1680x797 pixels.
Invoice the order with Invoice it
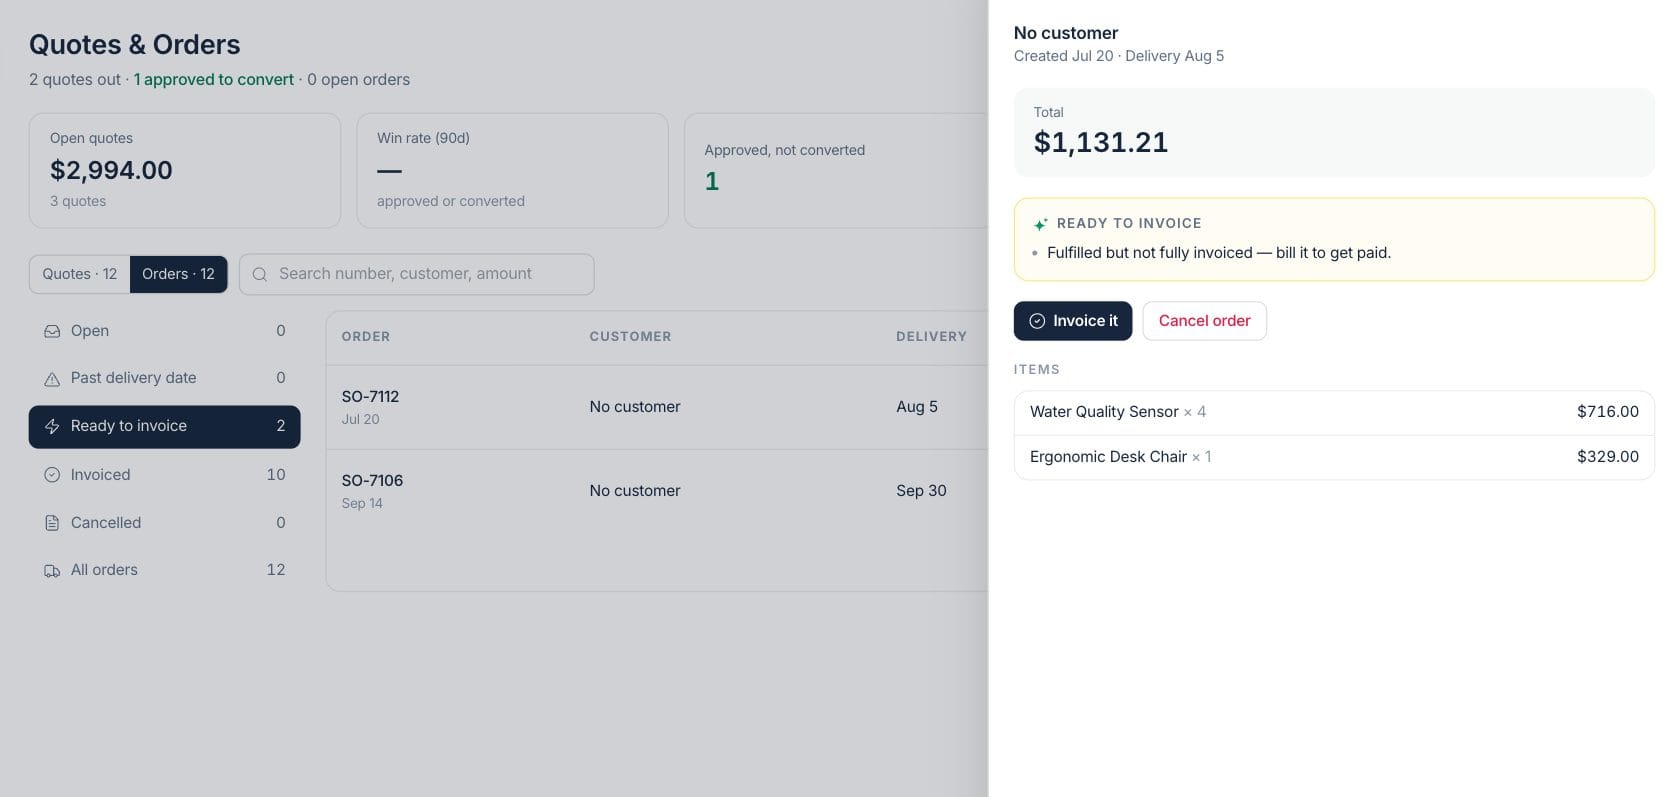click(1073, 321)
